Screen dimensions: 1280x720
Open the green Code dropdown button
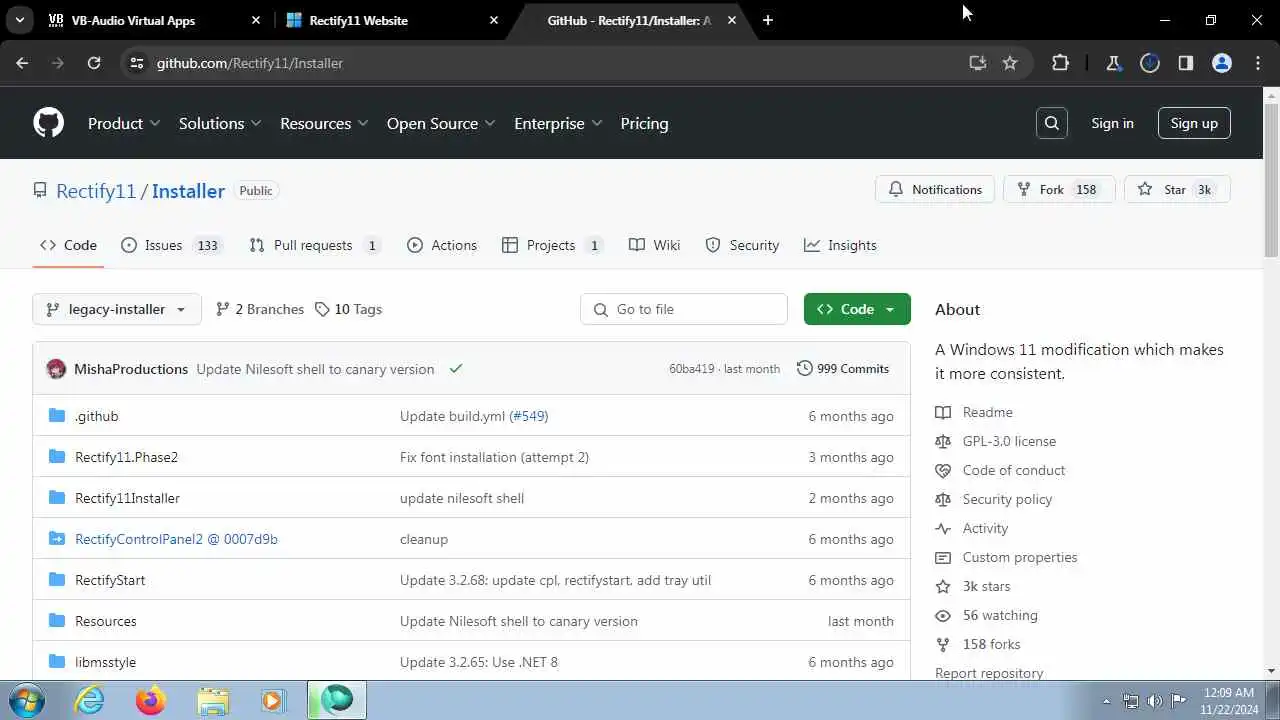coord(857,309)
